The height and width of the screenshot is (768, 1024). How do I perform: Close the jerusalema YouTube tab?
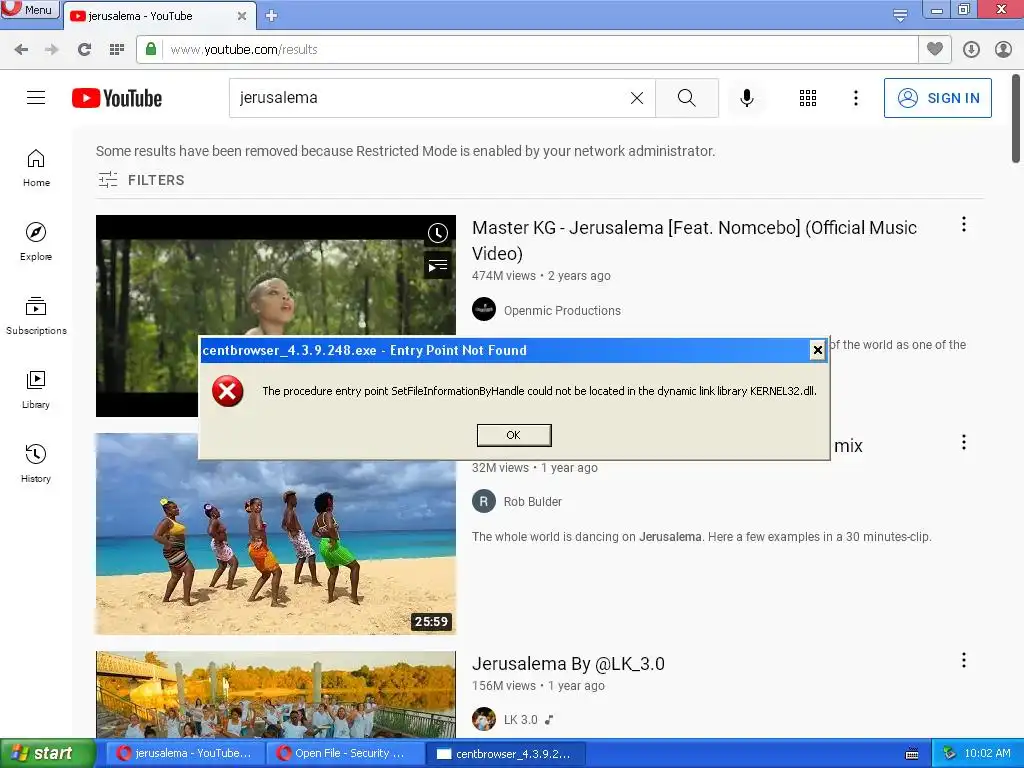point(242,16)
